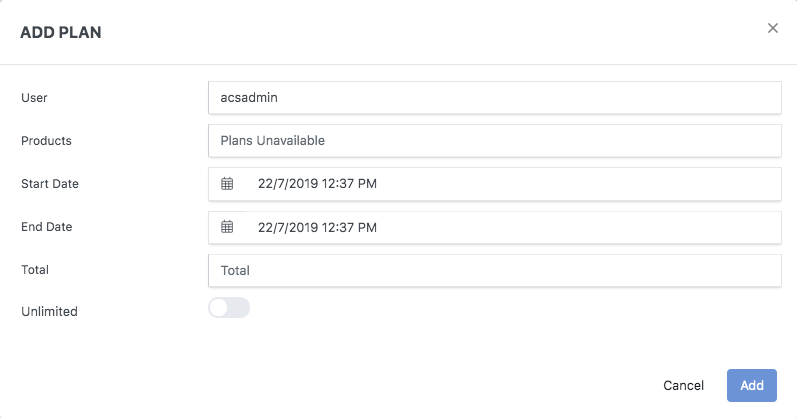Click the User field label
Viewport: 797px width, 418px height.
[34, 98]
